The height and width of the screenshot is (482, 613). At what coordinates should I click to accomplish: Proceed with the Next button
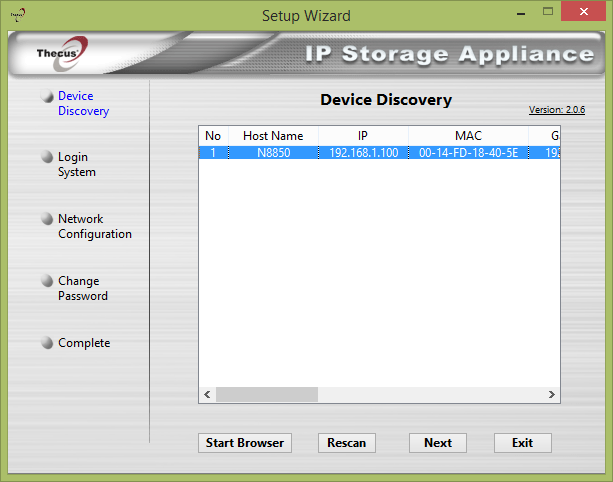point(438,443)
